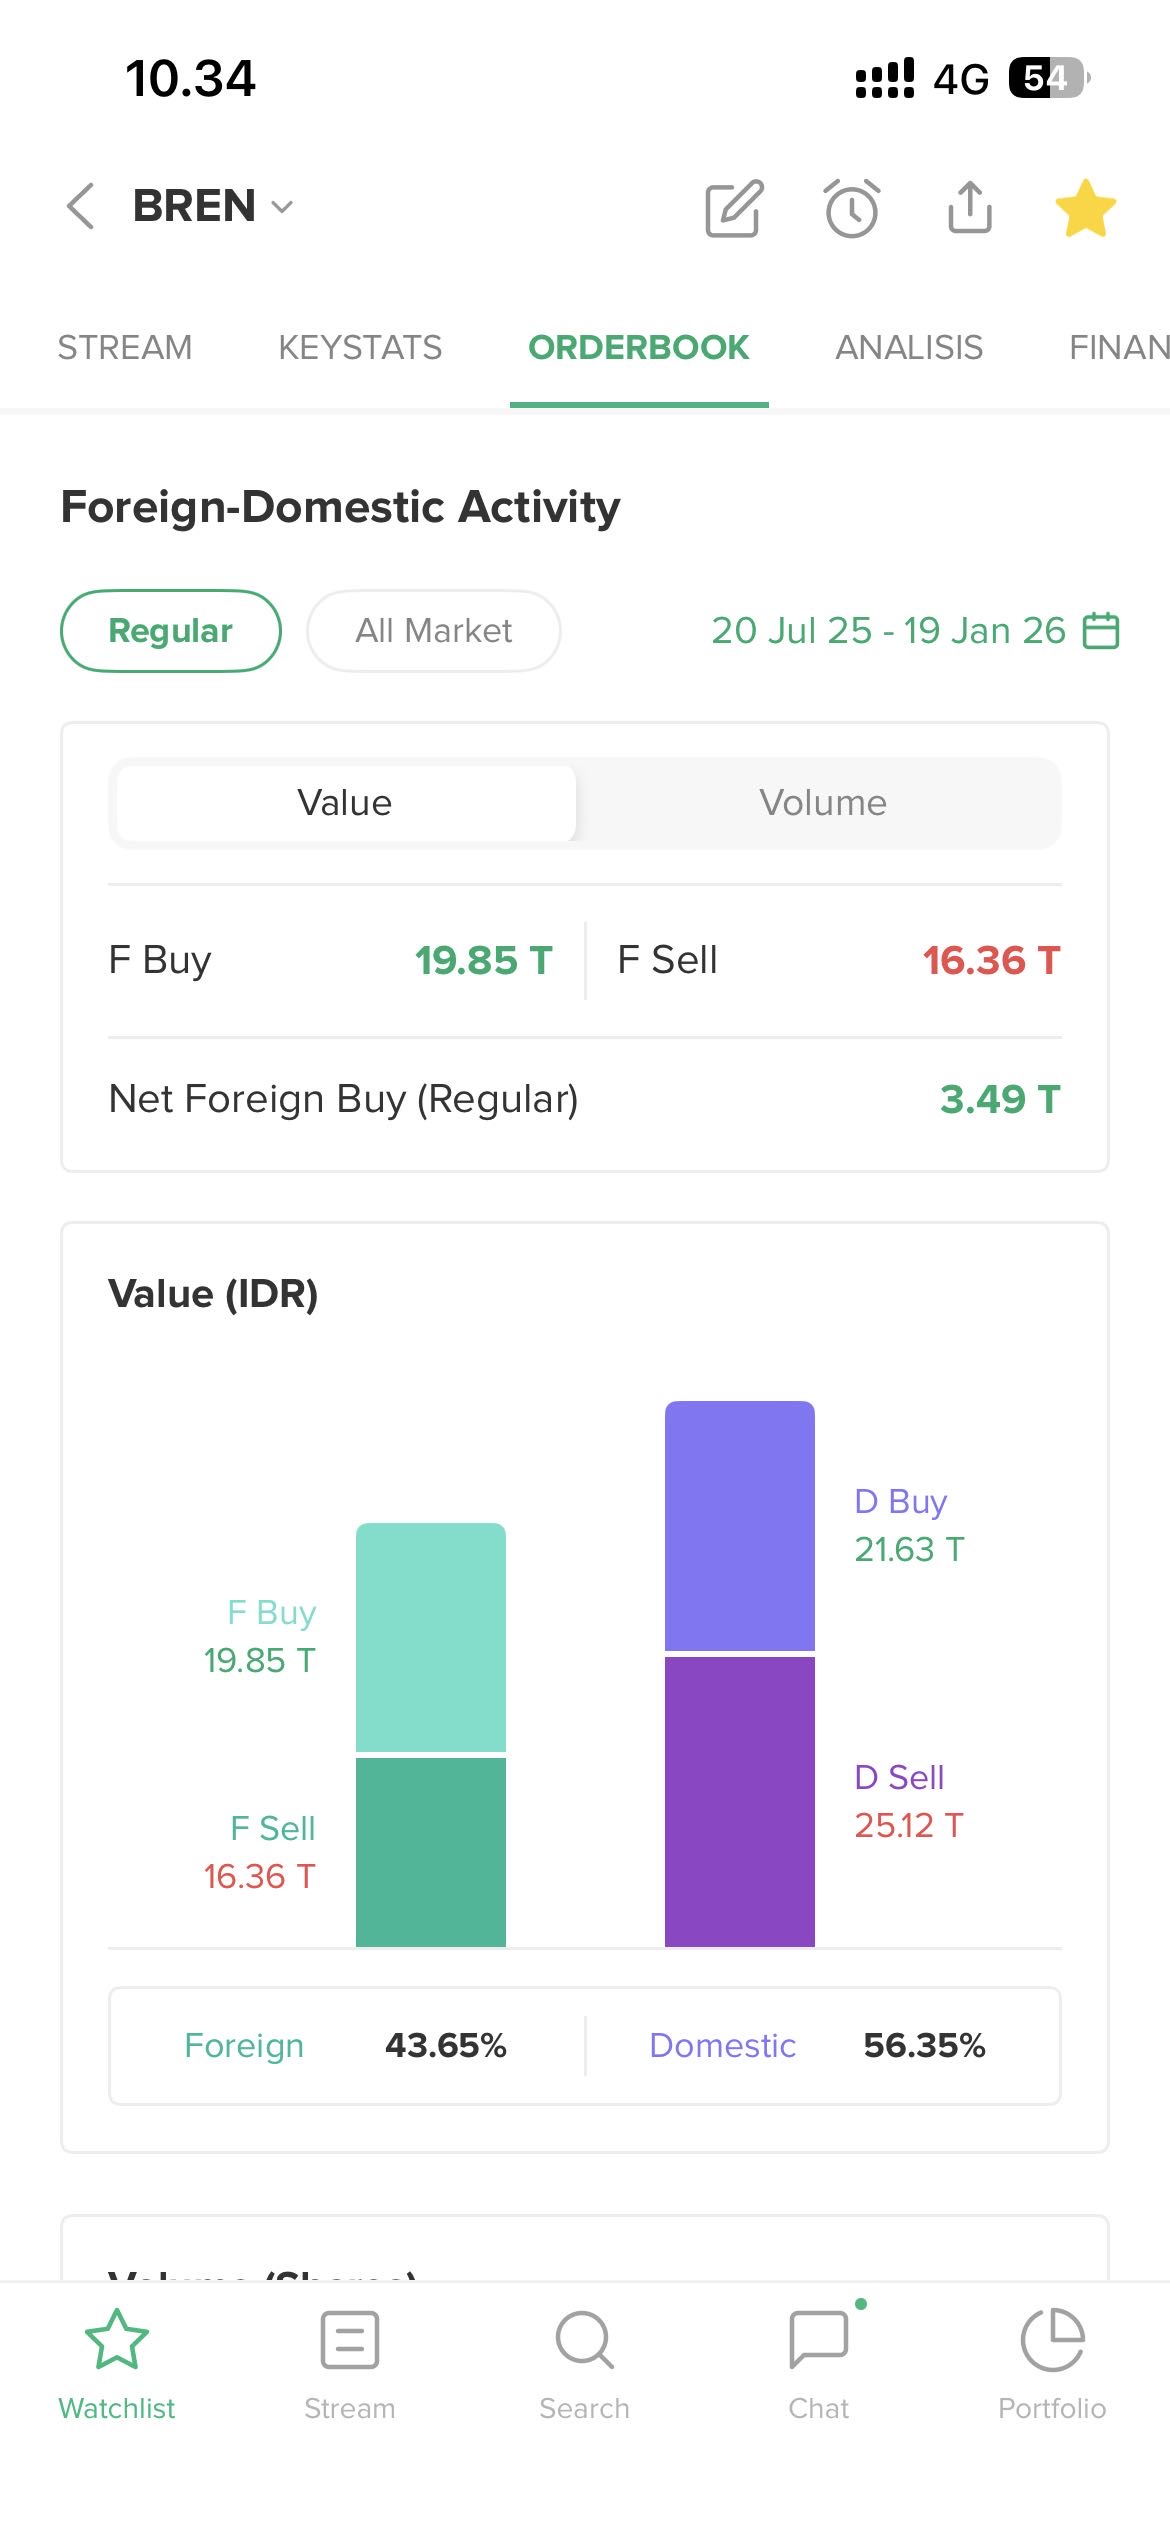Screen dimensions: 1170x2532
Task: Set a price alert with alarm icon
Action: (852, 209)
